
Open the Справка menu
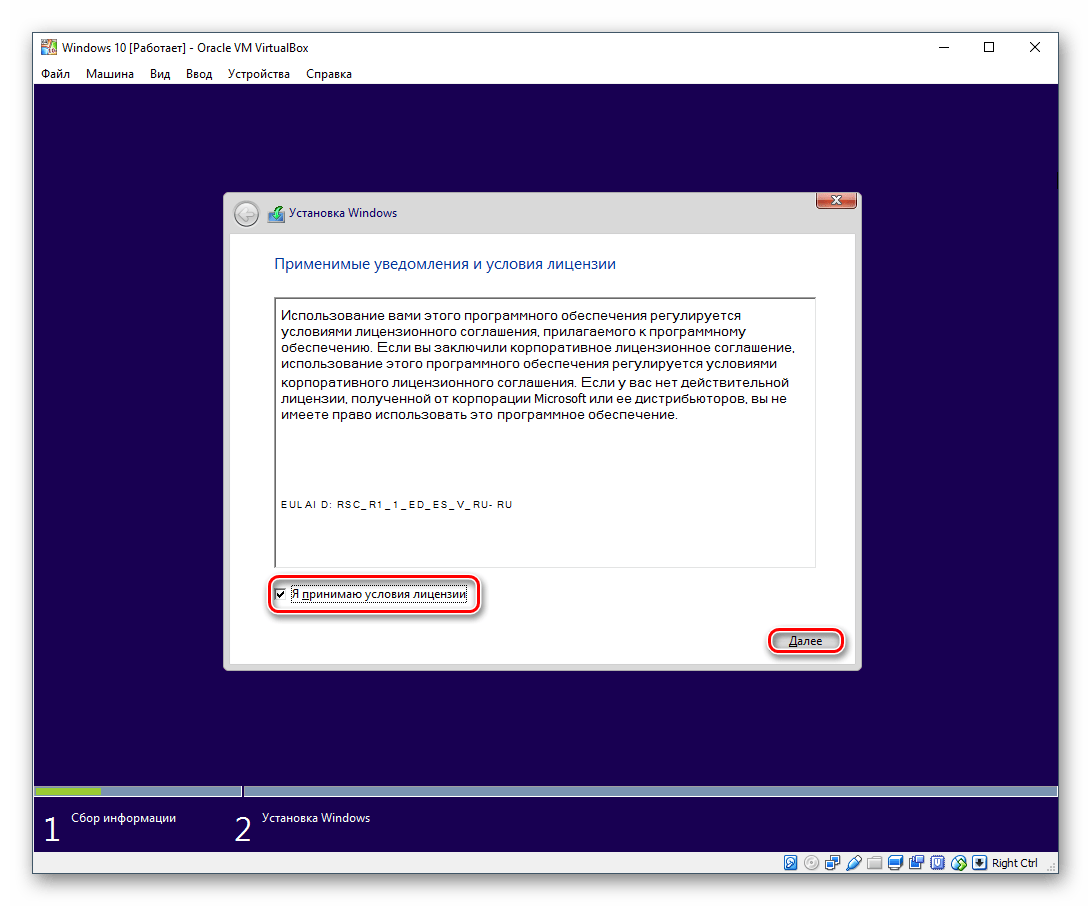[328, 74]
